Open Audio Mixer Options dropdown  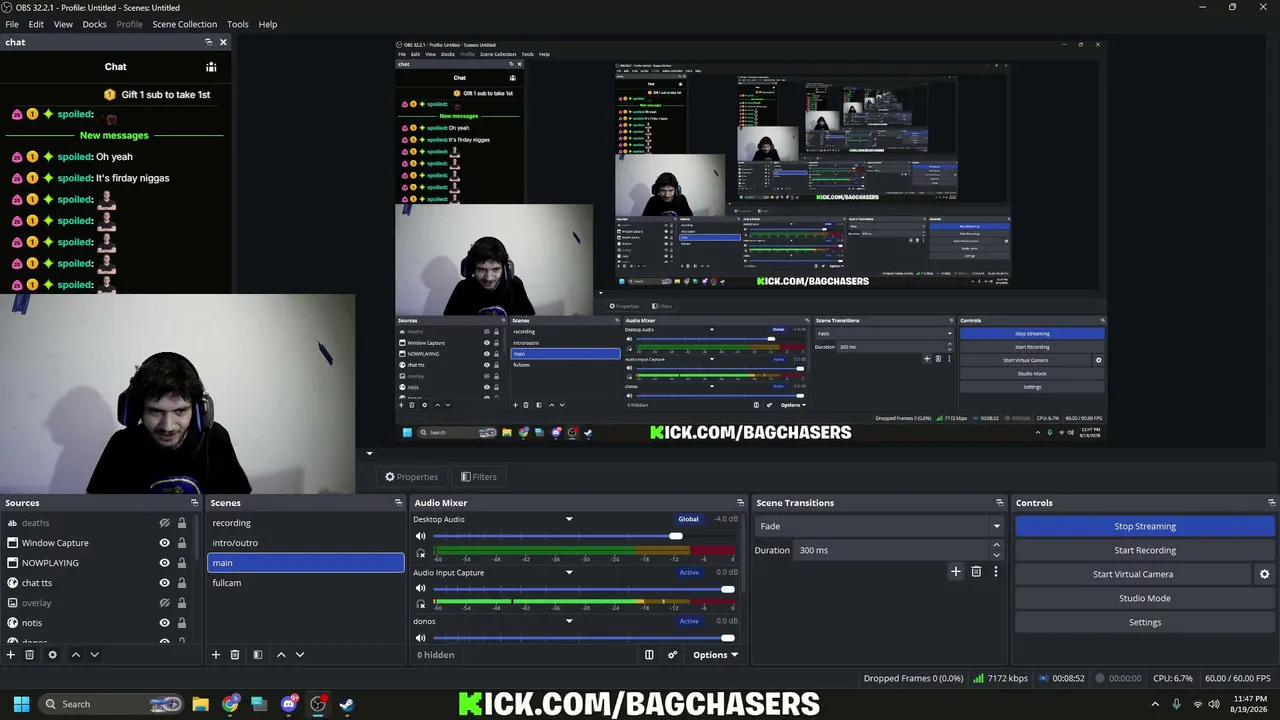(715, 655)
